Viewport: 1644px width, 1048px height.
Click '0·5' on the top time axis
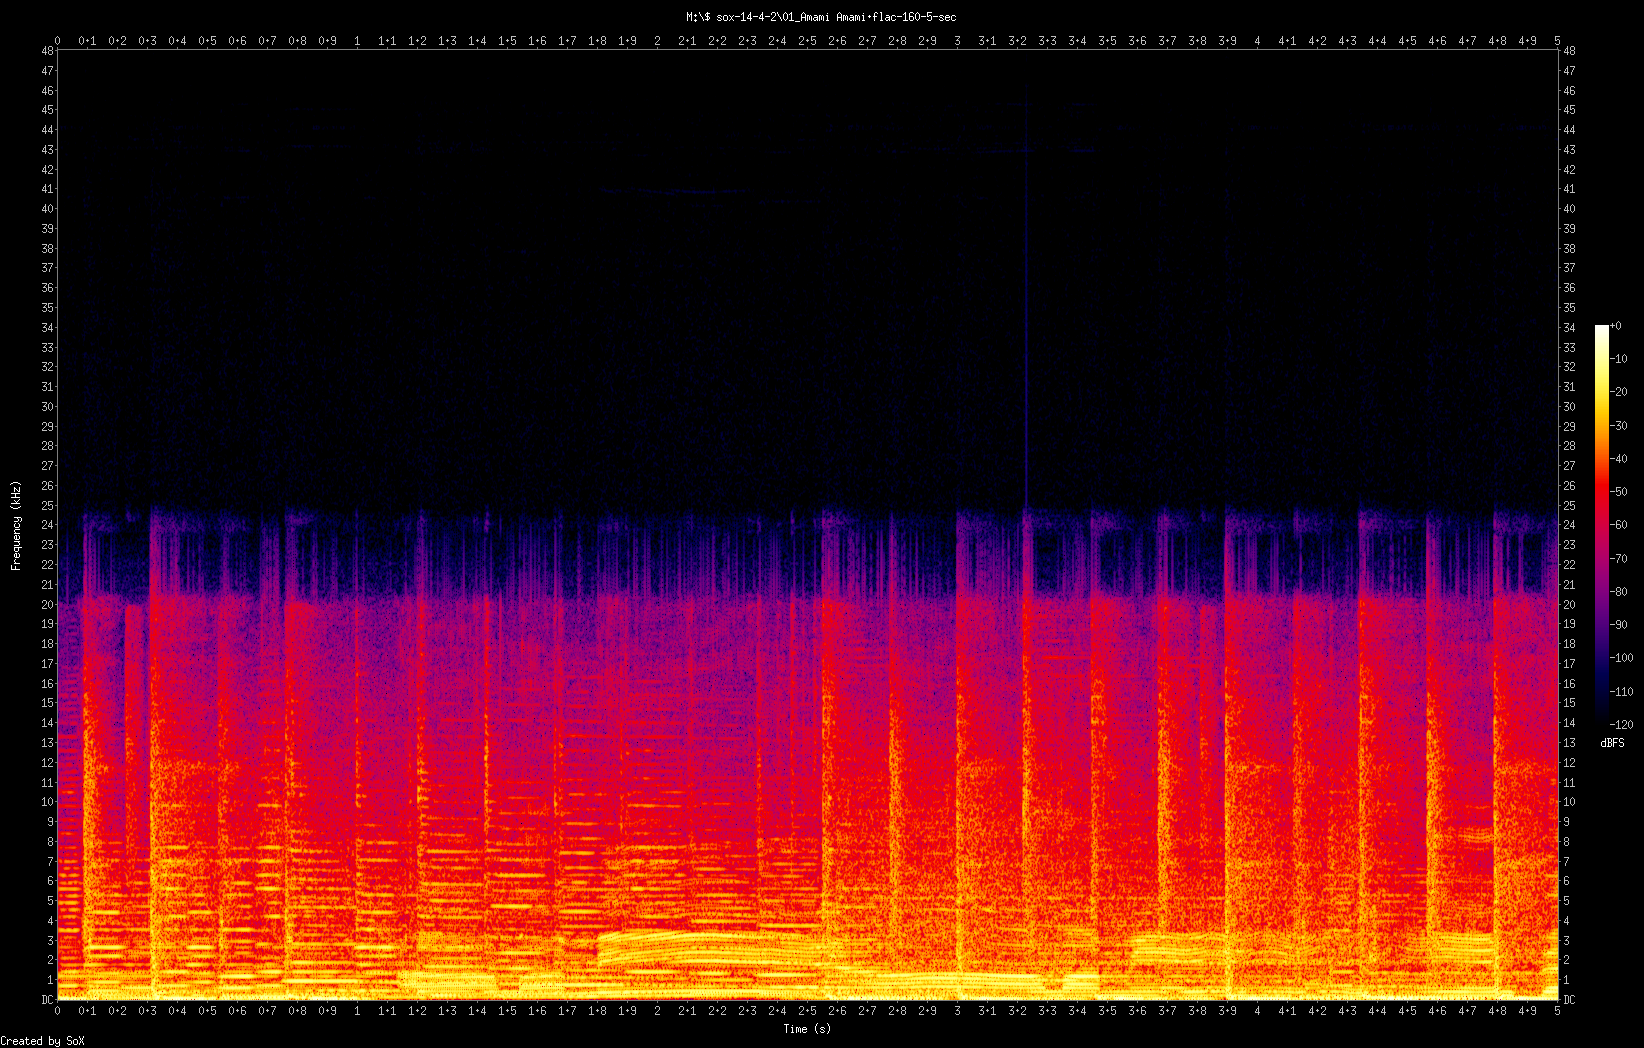coord(207,41)
